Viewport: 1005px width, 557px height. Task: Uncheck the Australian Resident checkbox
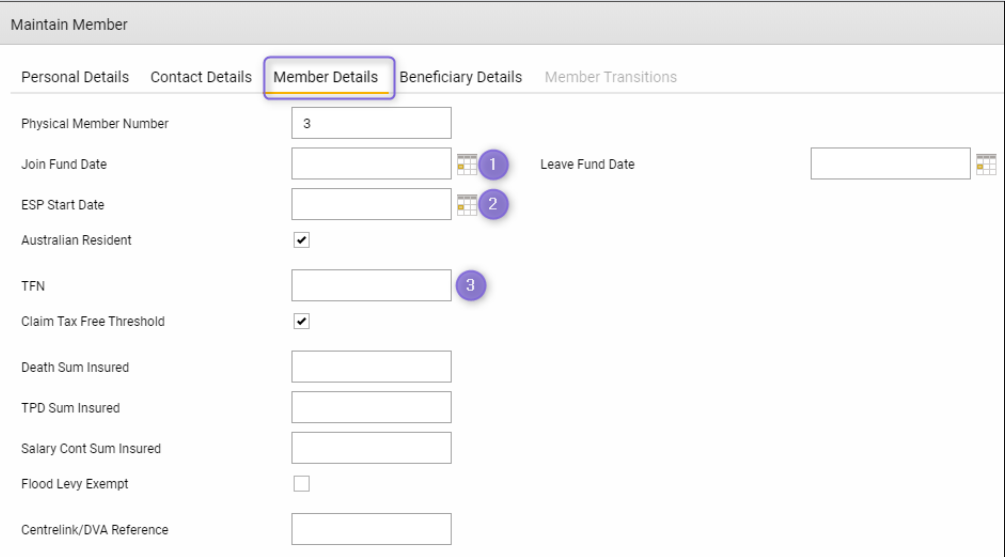(x=301, y=240)
